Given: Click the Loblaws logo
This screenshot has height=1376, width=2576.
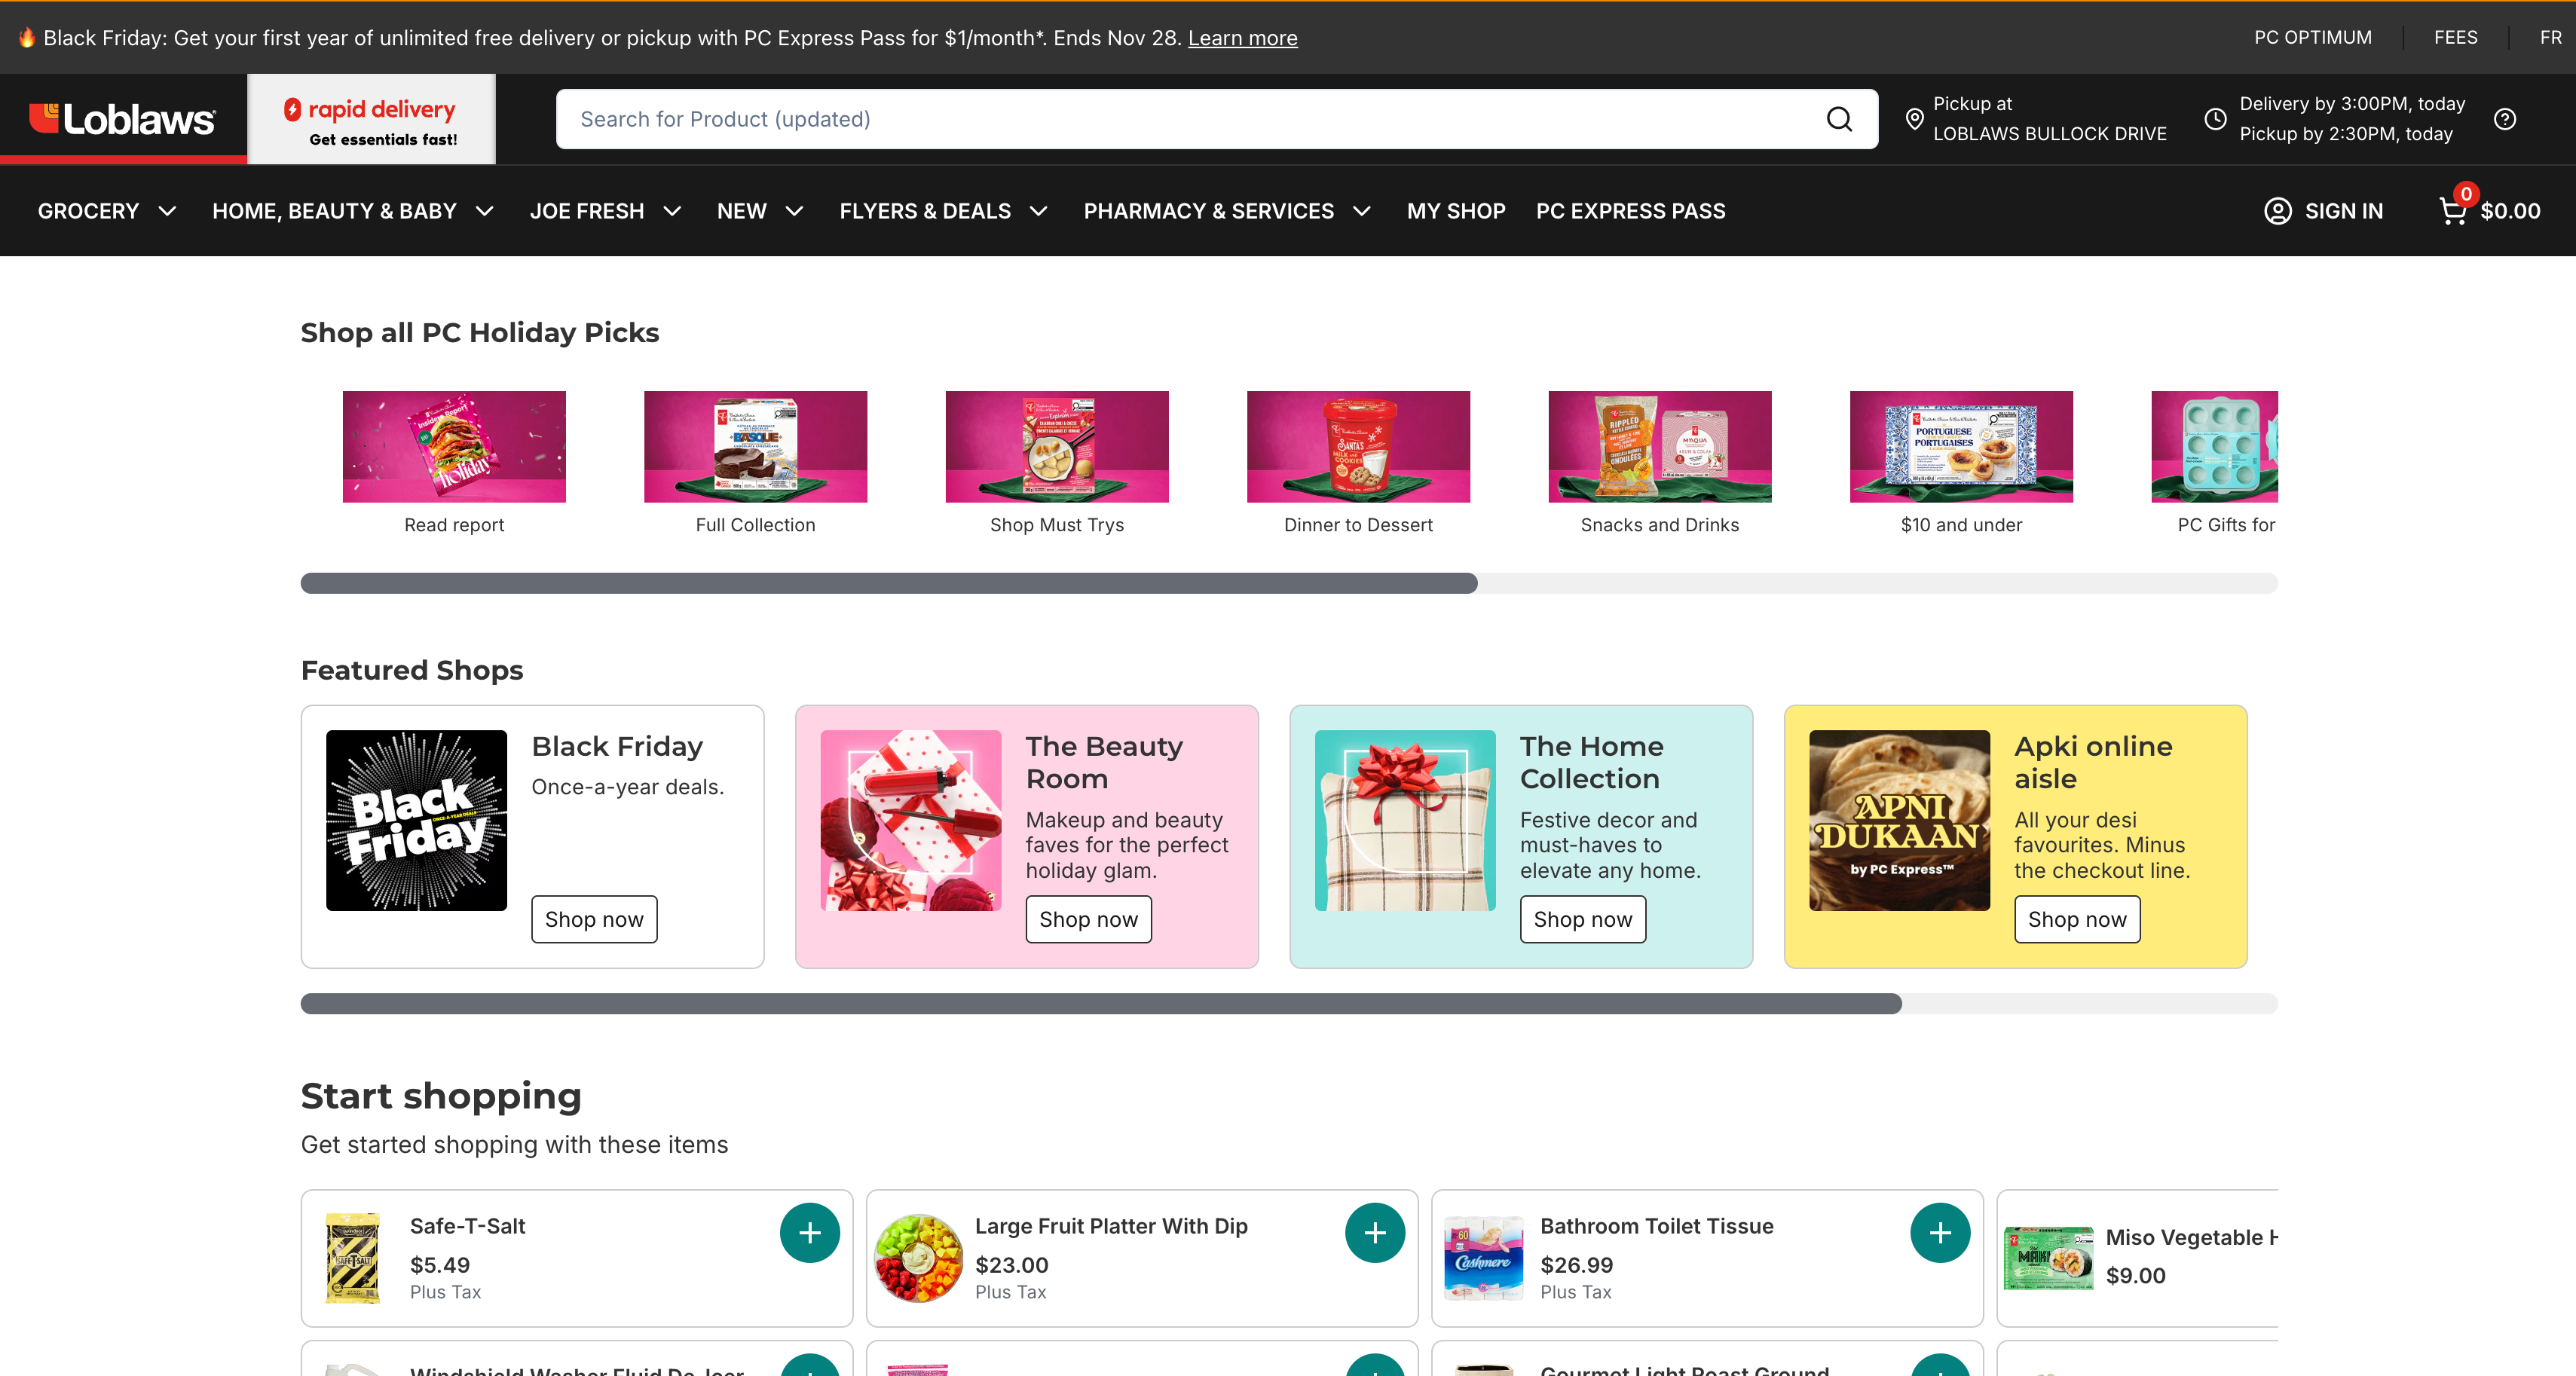Looking at the screenshot, I should (122, 119).
